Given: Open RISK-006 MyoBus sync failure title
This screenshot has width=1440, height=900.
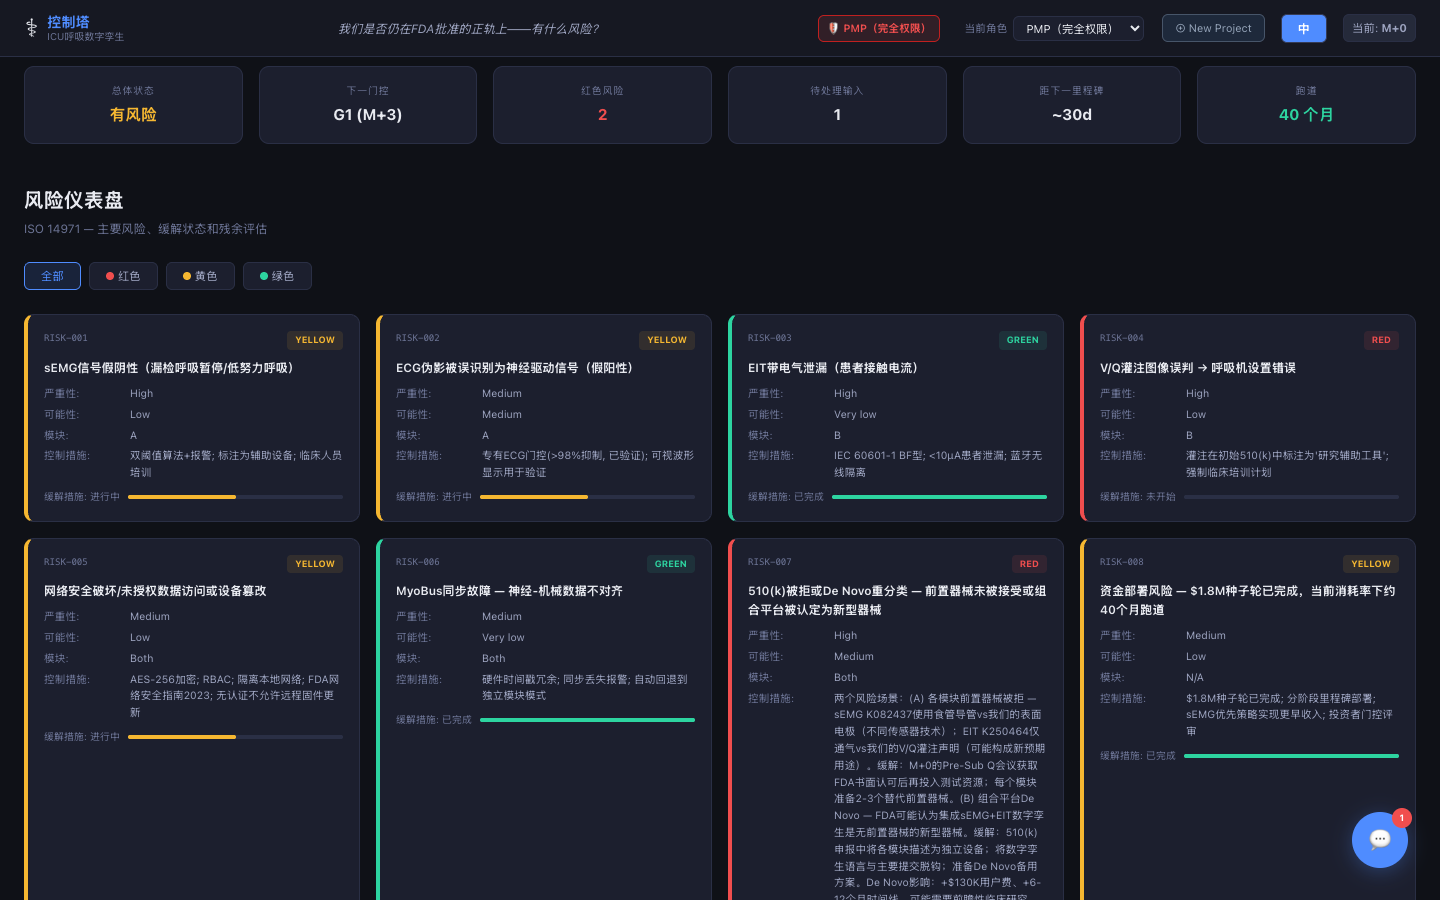Looking at the screenshot, I should [509, 591].
